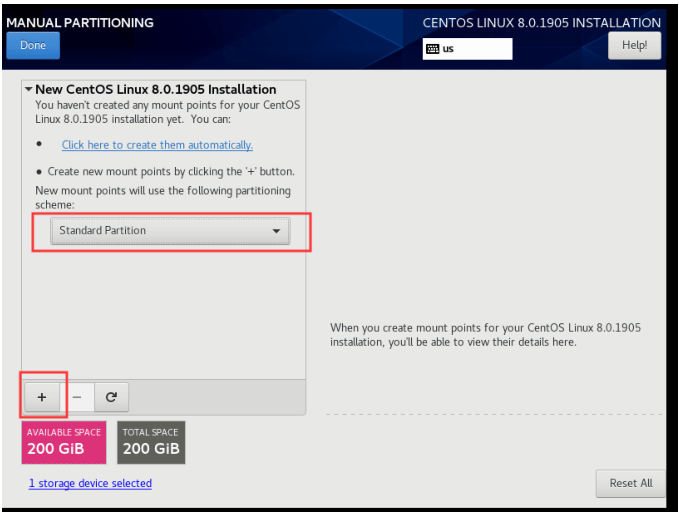Click the reload storage configuration icon

coord(111,397)
